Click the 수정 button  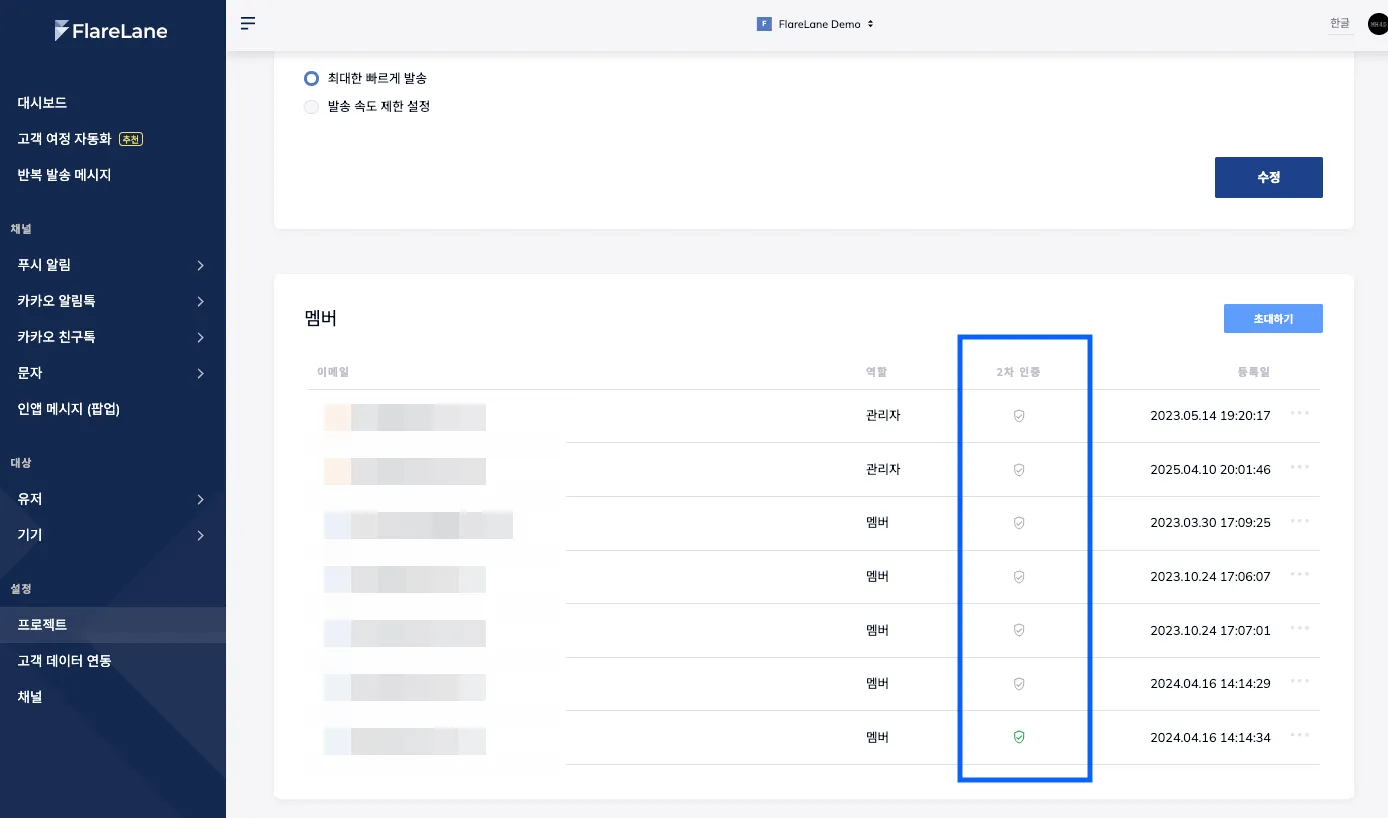pyautogui.click(x=1269, y=177)
